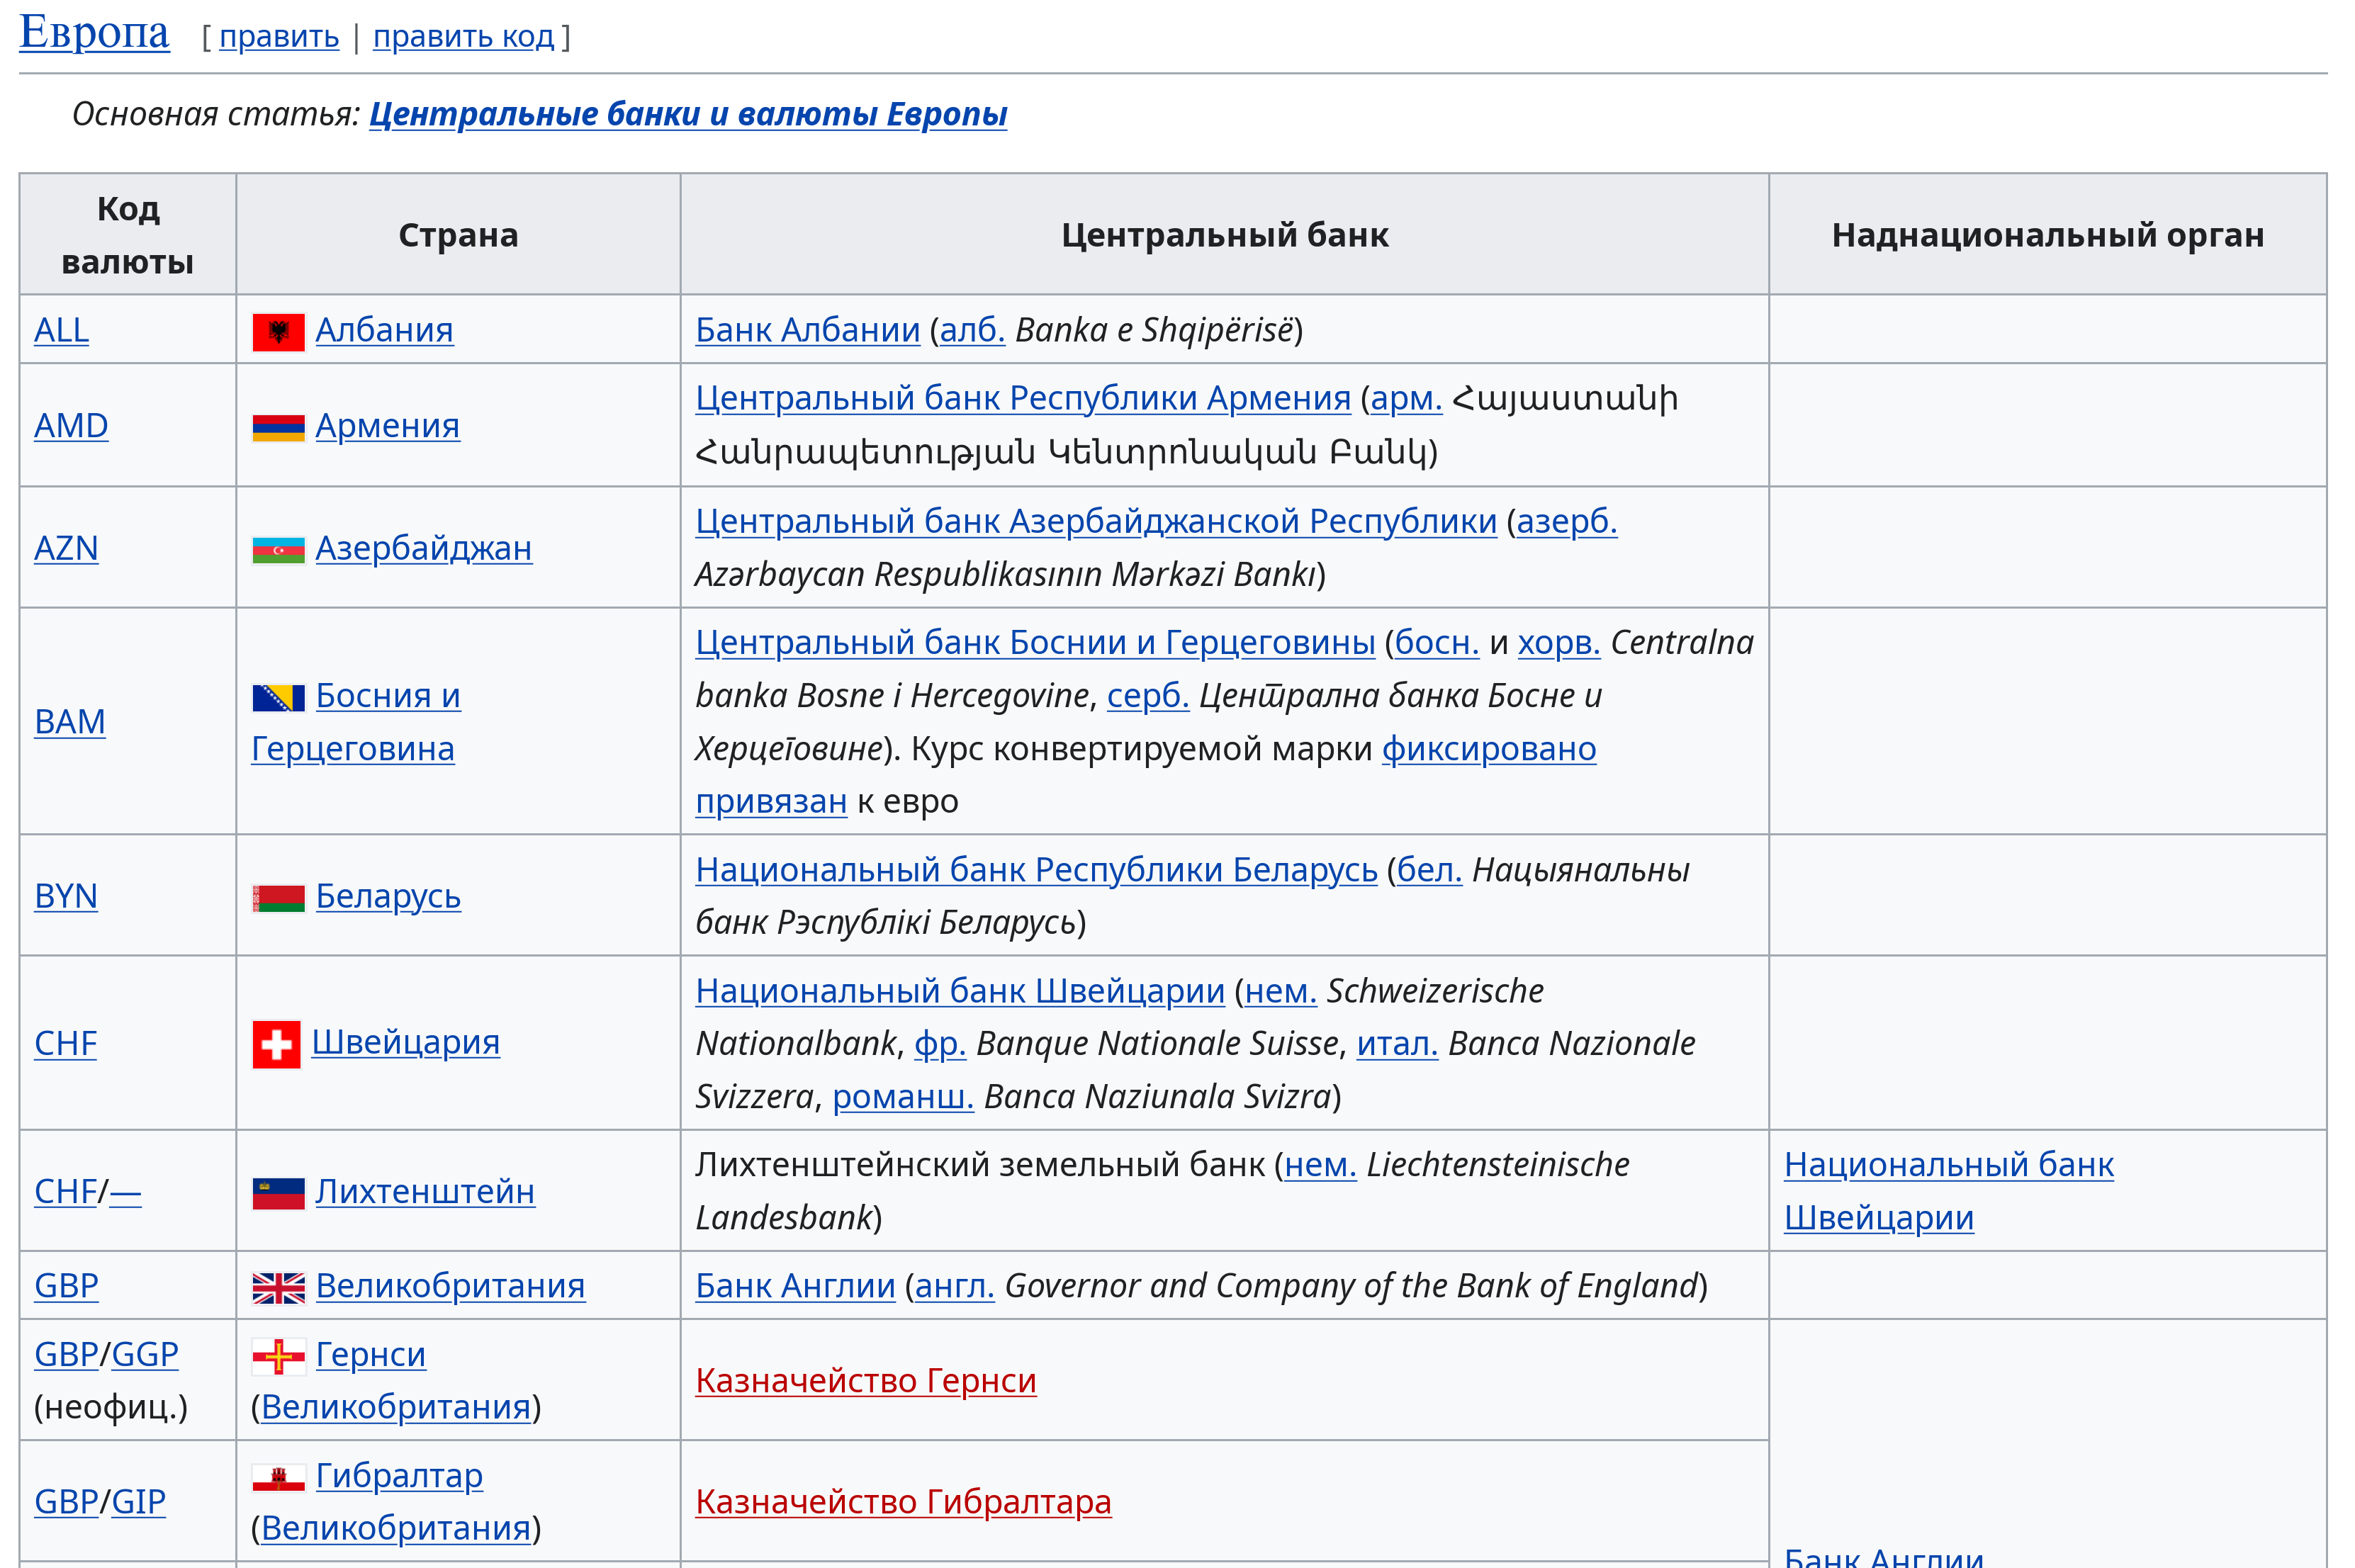The height and width of the screenshot is (1568, 2355).
Task: Click the Gibraltar flag icon
Action: click(x=278, y=1478)
